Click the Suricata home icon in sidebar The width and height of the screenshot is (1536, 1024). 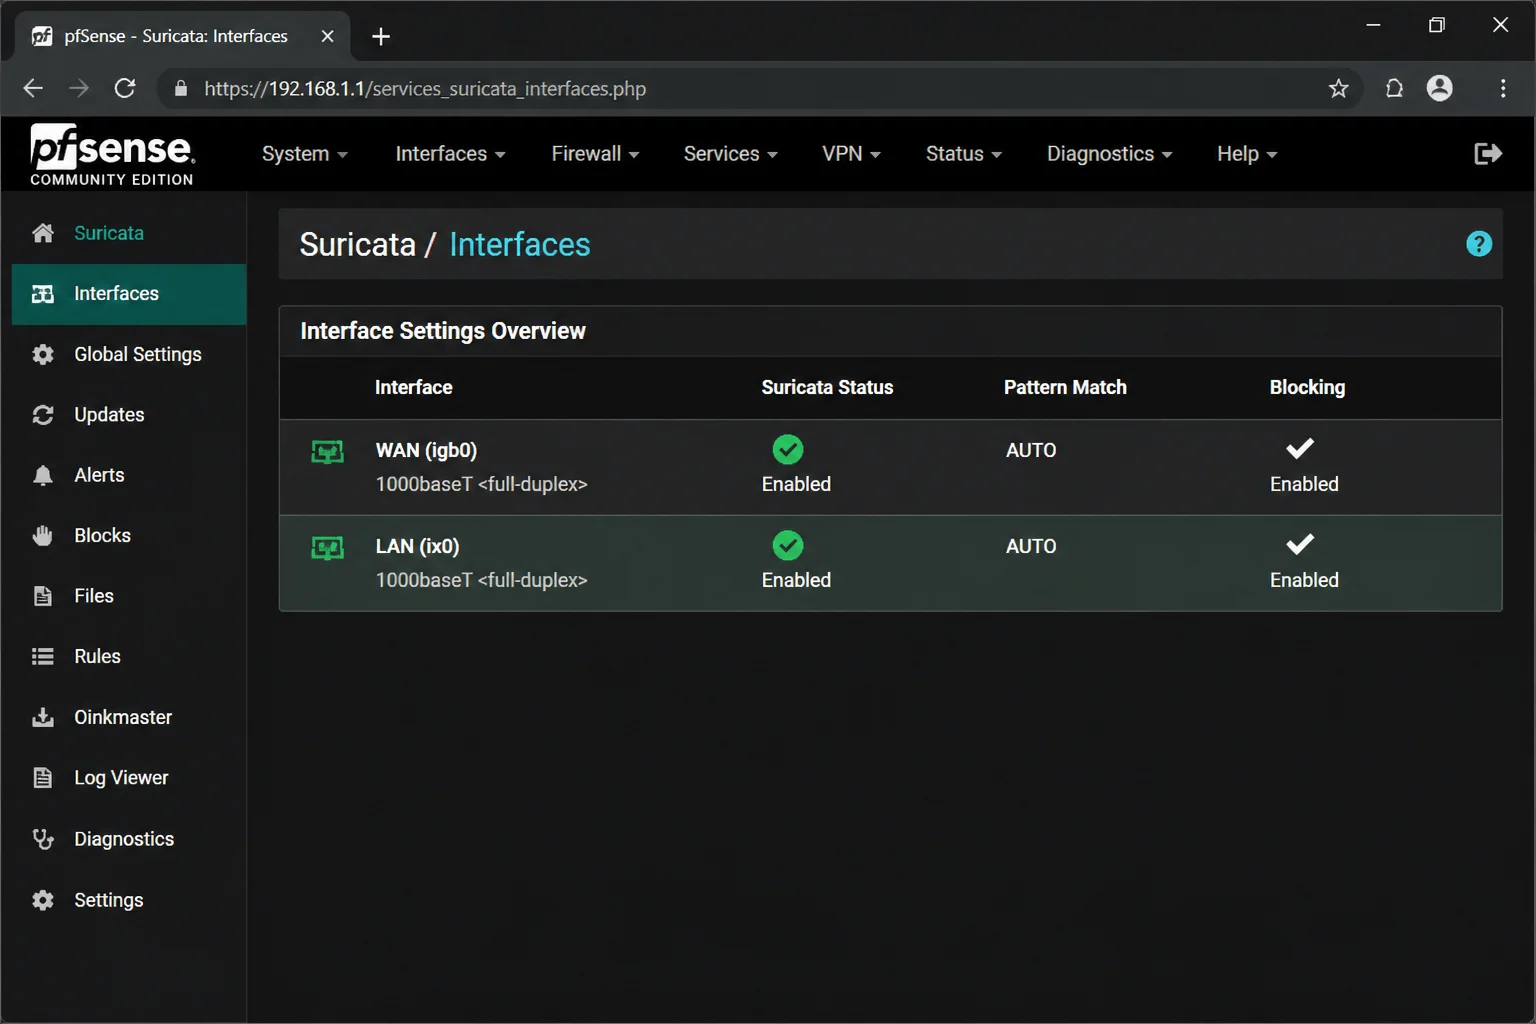pos(43,233)
